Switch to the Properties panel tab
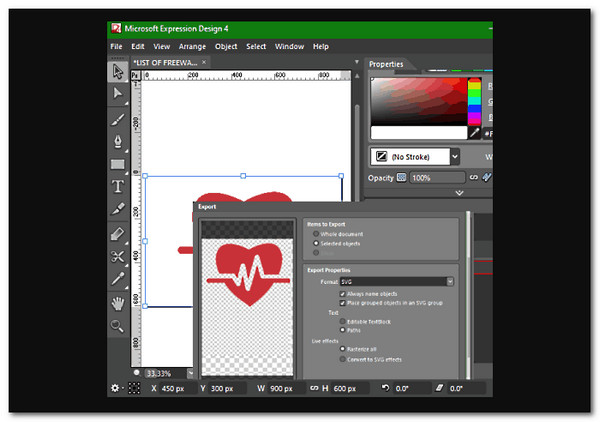 (x=386, y=64)
